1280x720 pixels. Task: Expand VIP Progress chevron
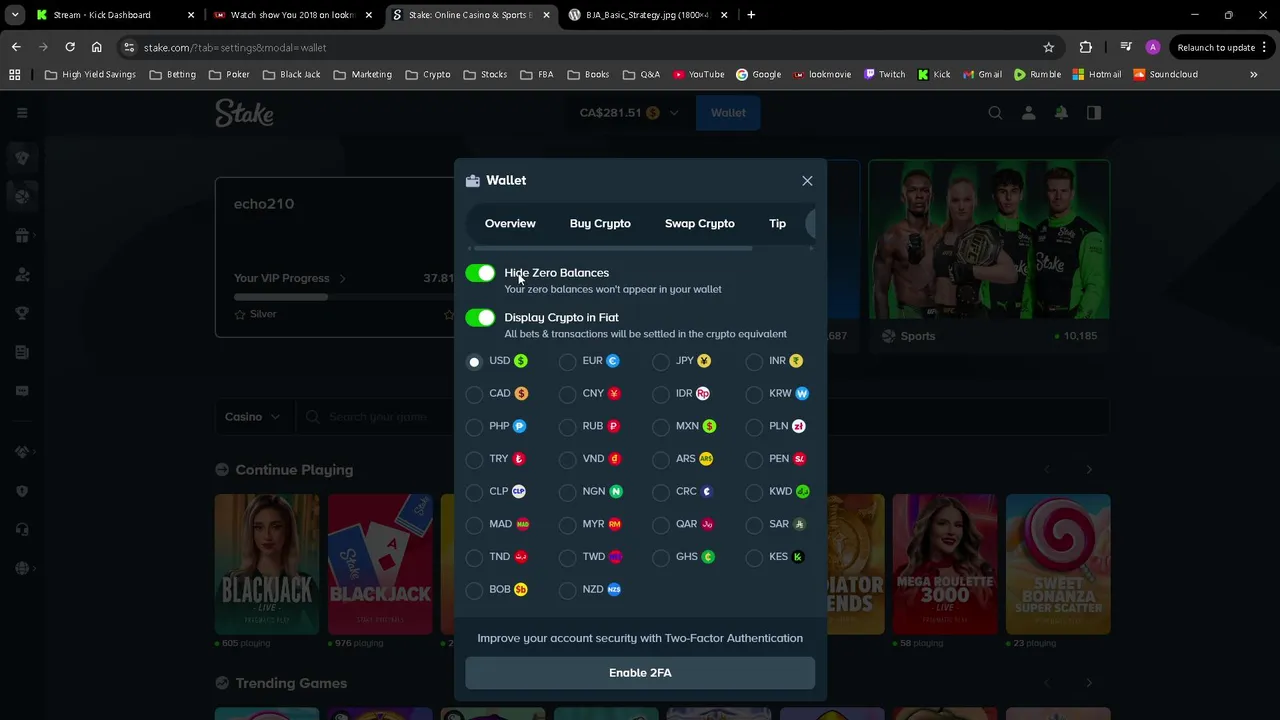click(343, 279)
